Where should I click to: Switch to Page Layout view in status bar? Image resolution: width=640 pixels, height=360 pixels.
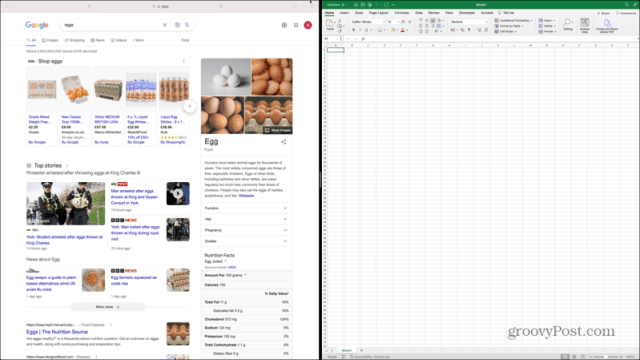pos(574,357)
